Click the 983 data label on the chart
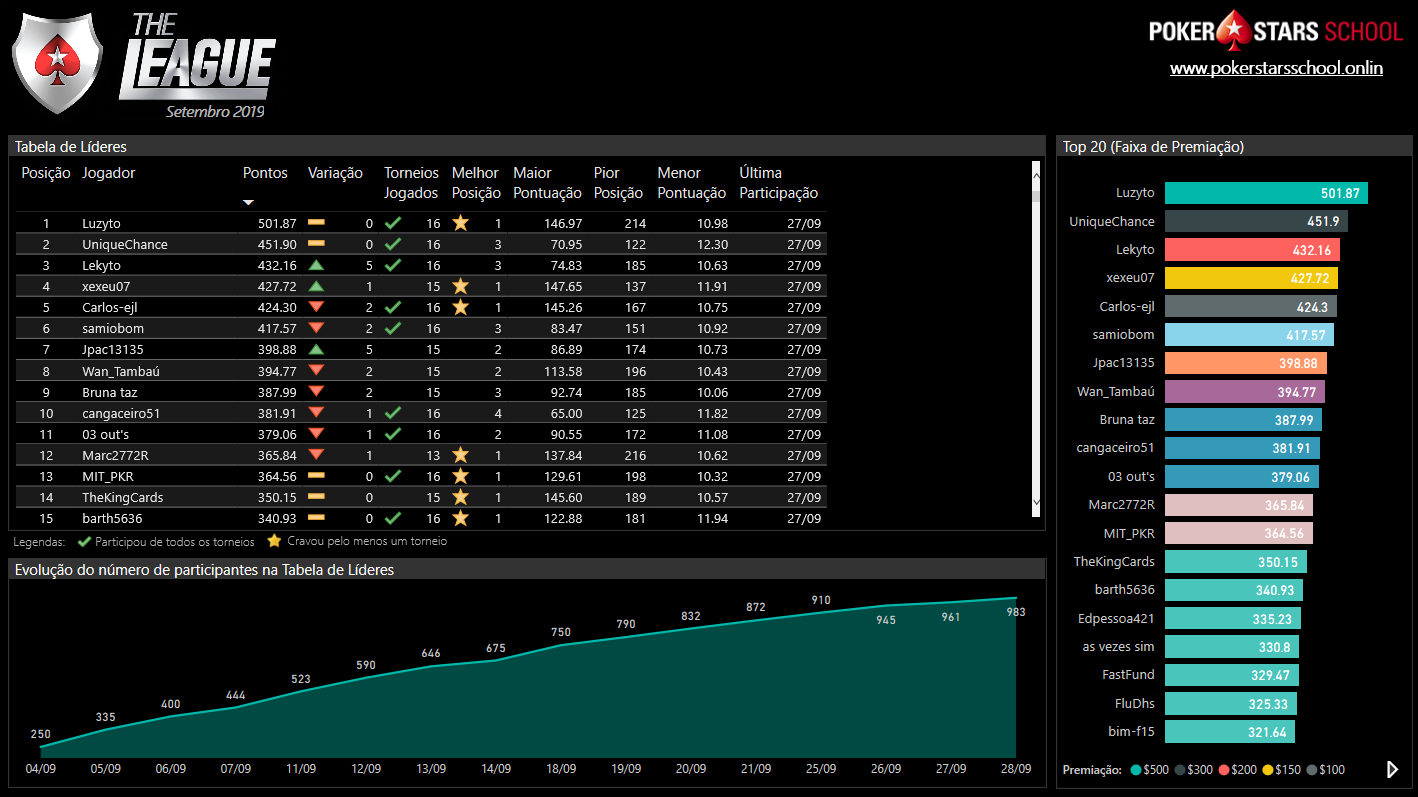This screenshot has width=1418, height=797. pyautogui.click(x=1016, y=612)
